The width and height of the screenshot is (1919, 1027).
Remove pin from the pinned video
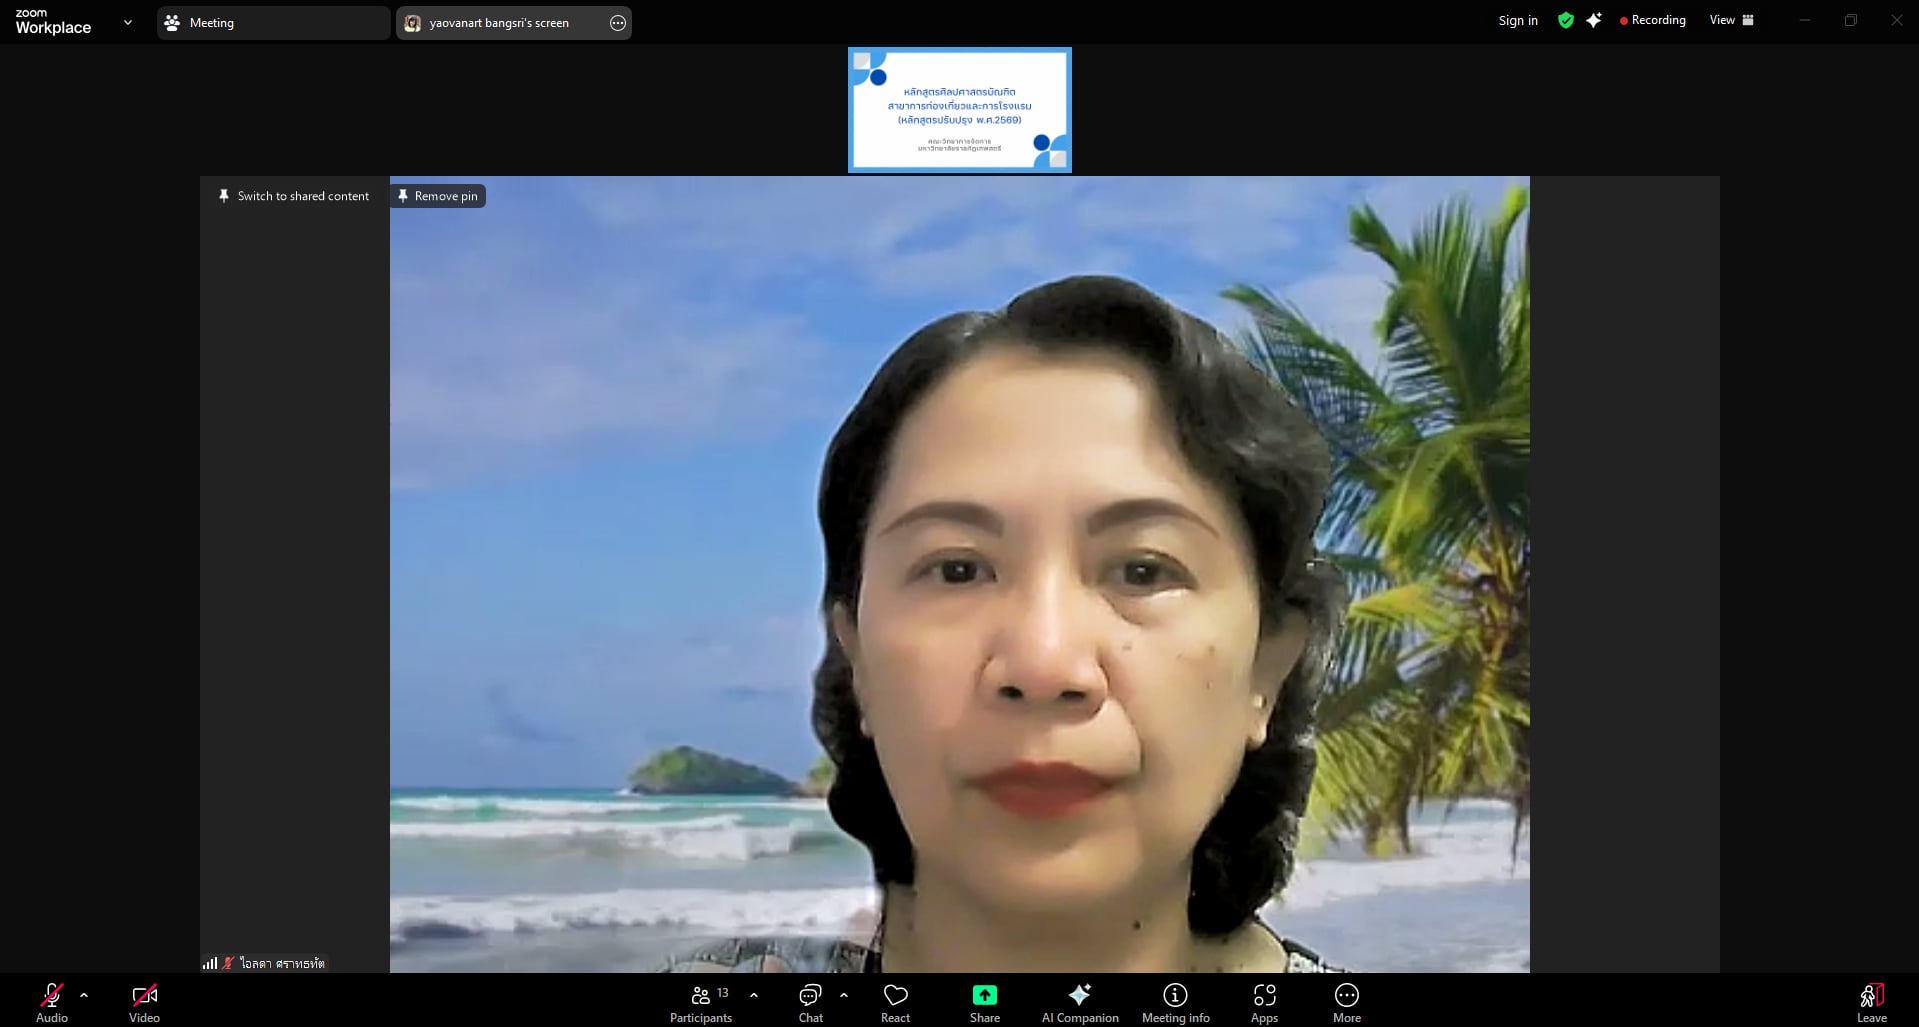click(438, 196)
